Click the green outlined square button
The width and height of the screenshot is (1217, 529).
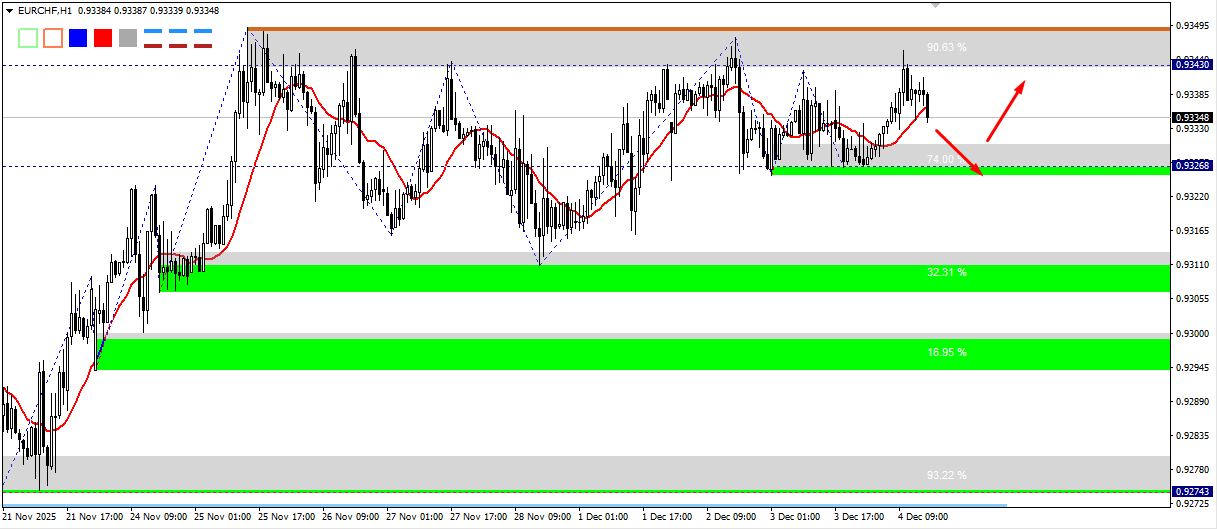point(28,38)
